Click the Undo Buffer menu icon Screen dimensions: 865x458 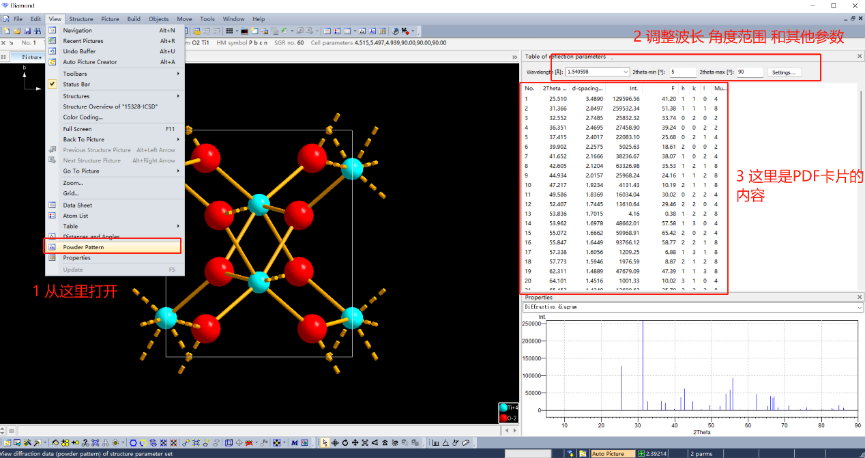click(53, 51)
